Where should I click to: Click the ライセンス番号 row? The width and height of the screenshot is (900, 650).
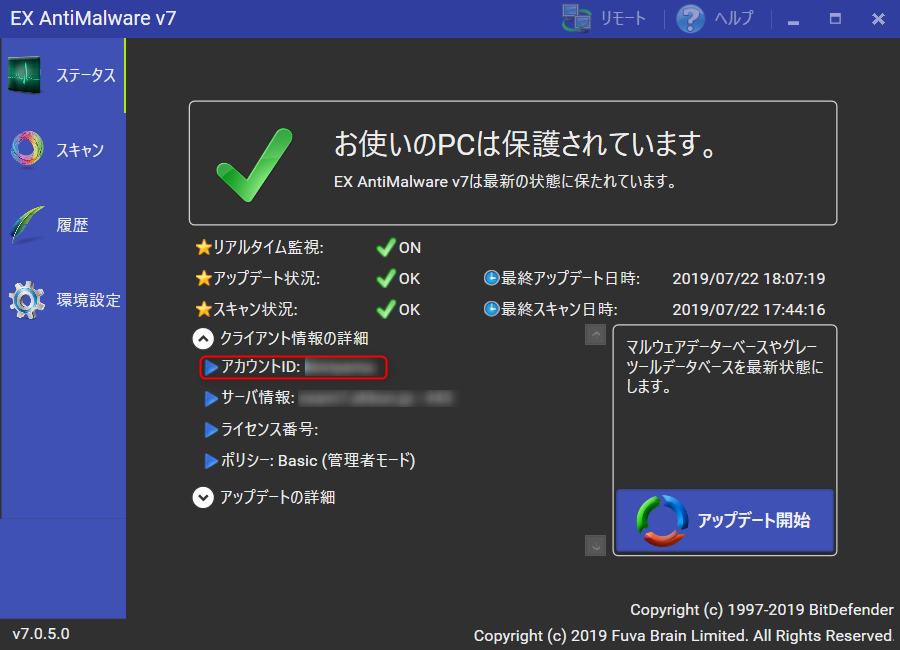[262, 430]
